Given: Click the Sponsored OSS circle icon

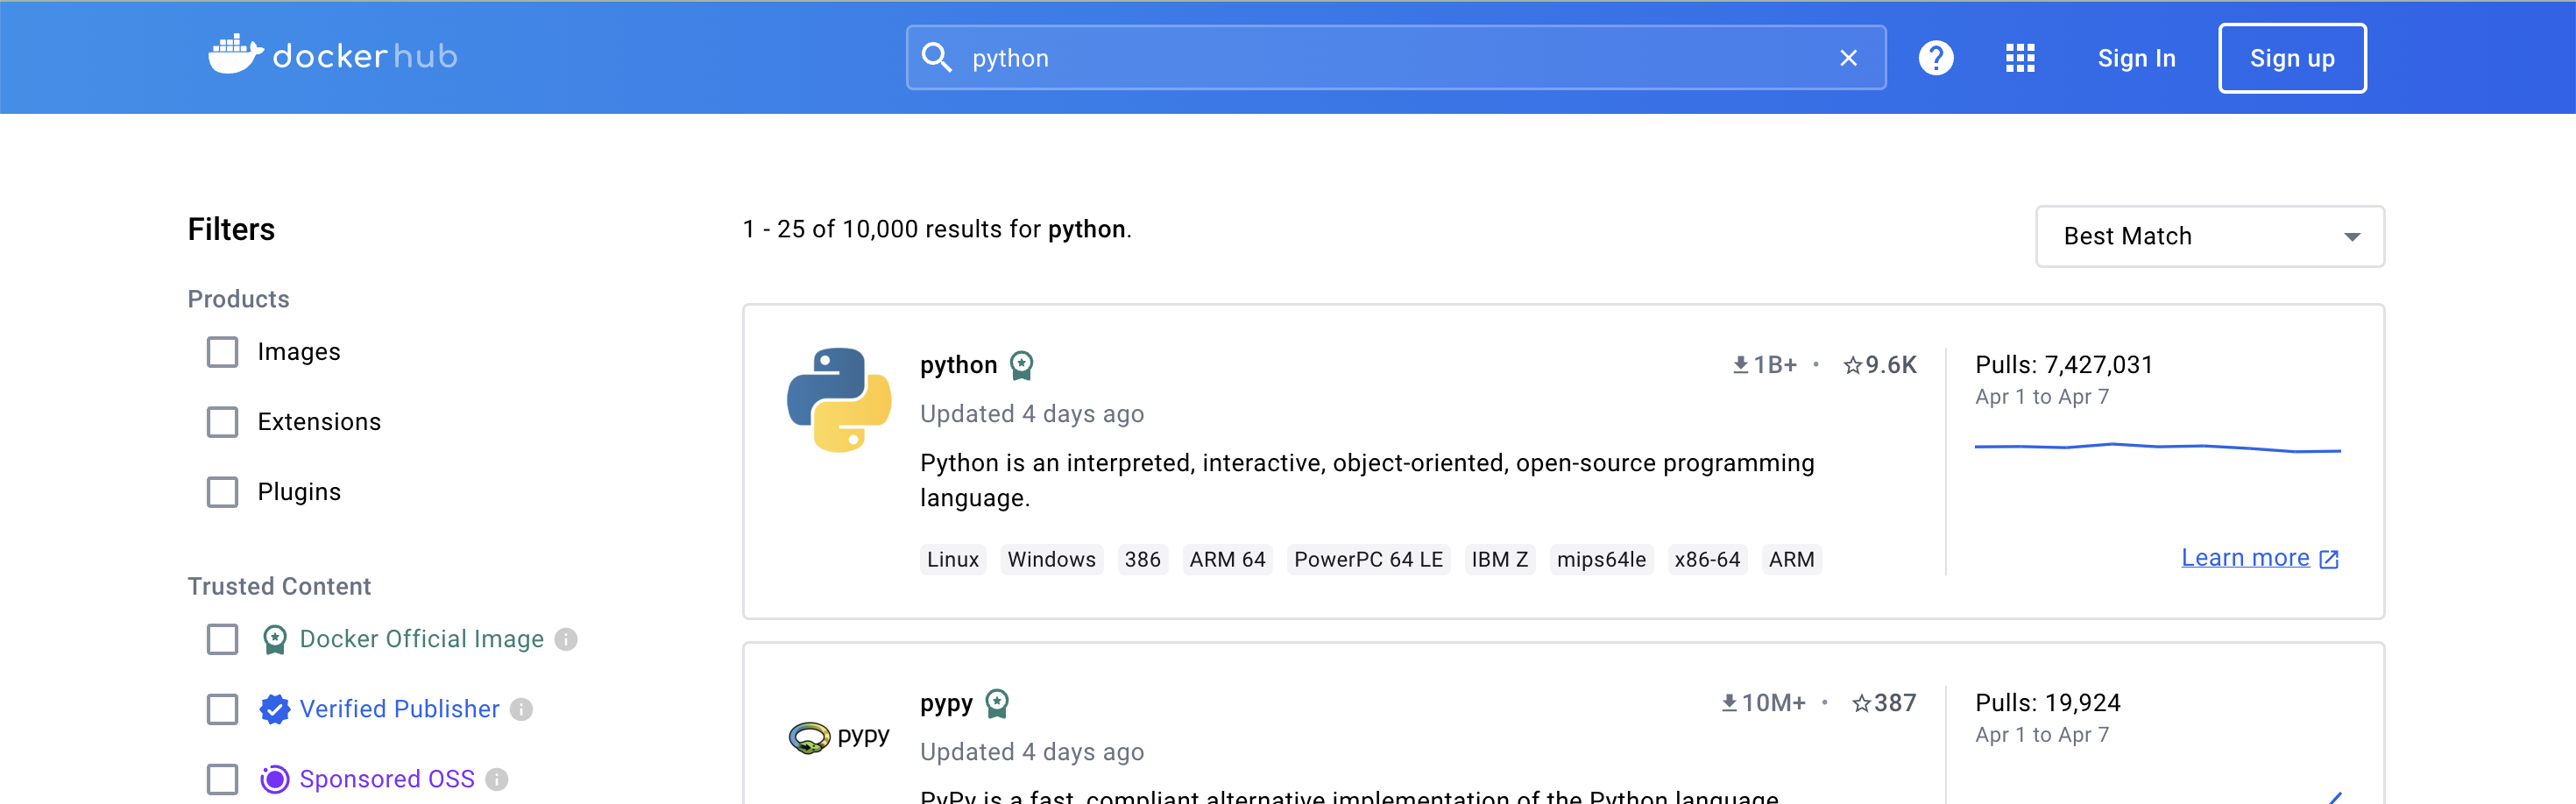Looking at the screenshot, I should tap(274, 779).
